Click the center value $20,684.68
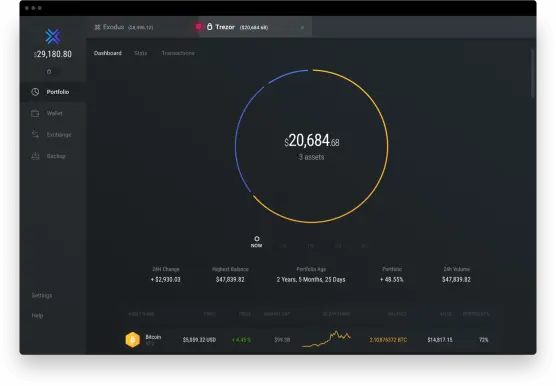556x386 pixels. tap(312, 141)
